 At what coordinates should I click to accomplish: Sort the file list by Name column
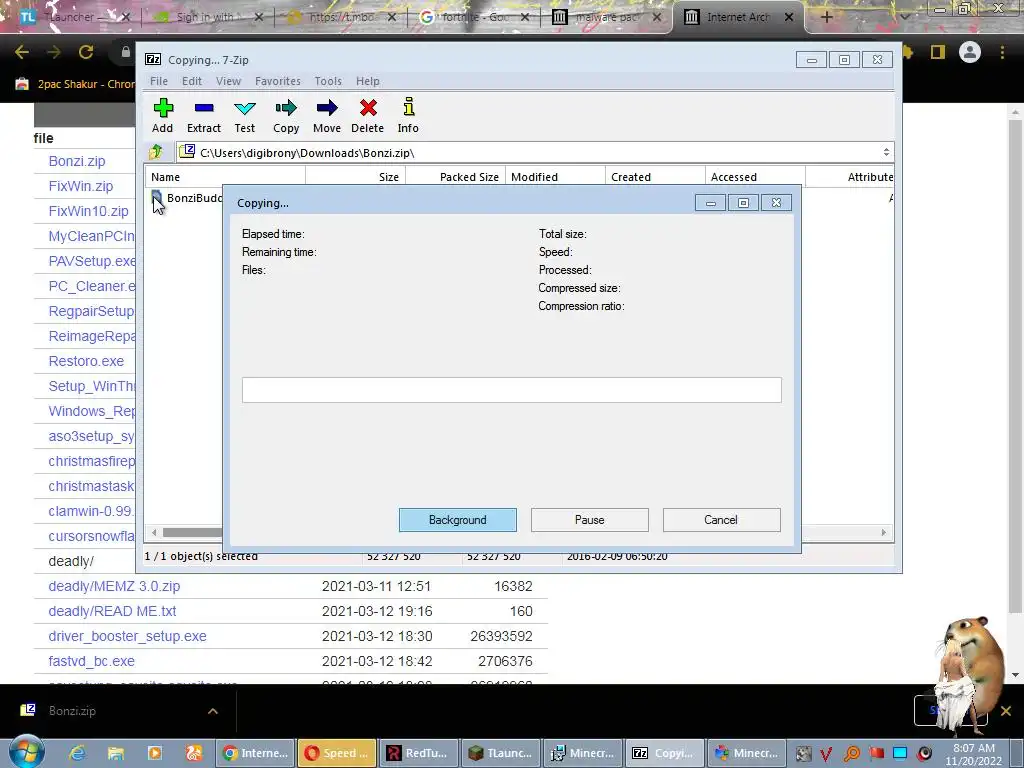(x=225, y=177)
